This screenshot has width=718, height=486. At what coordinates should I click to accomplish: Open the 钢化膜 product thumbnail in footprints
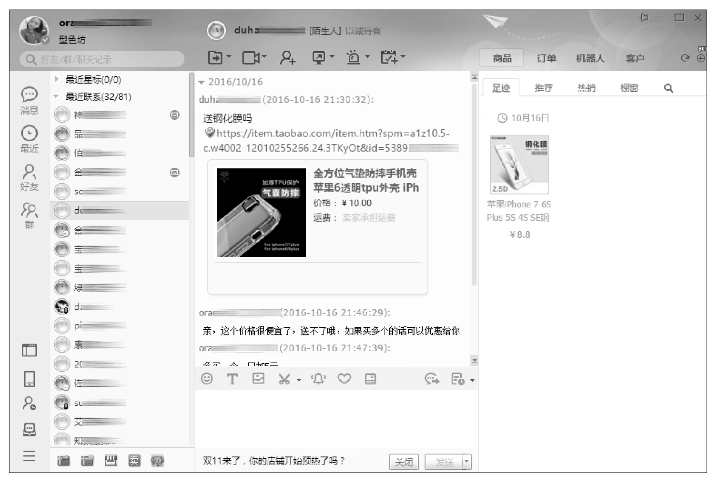(x=519, y=164)
